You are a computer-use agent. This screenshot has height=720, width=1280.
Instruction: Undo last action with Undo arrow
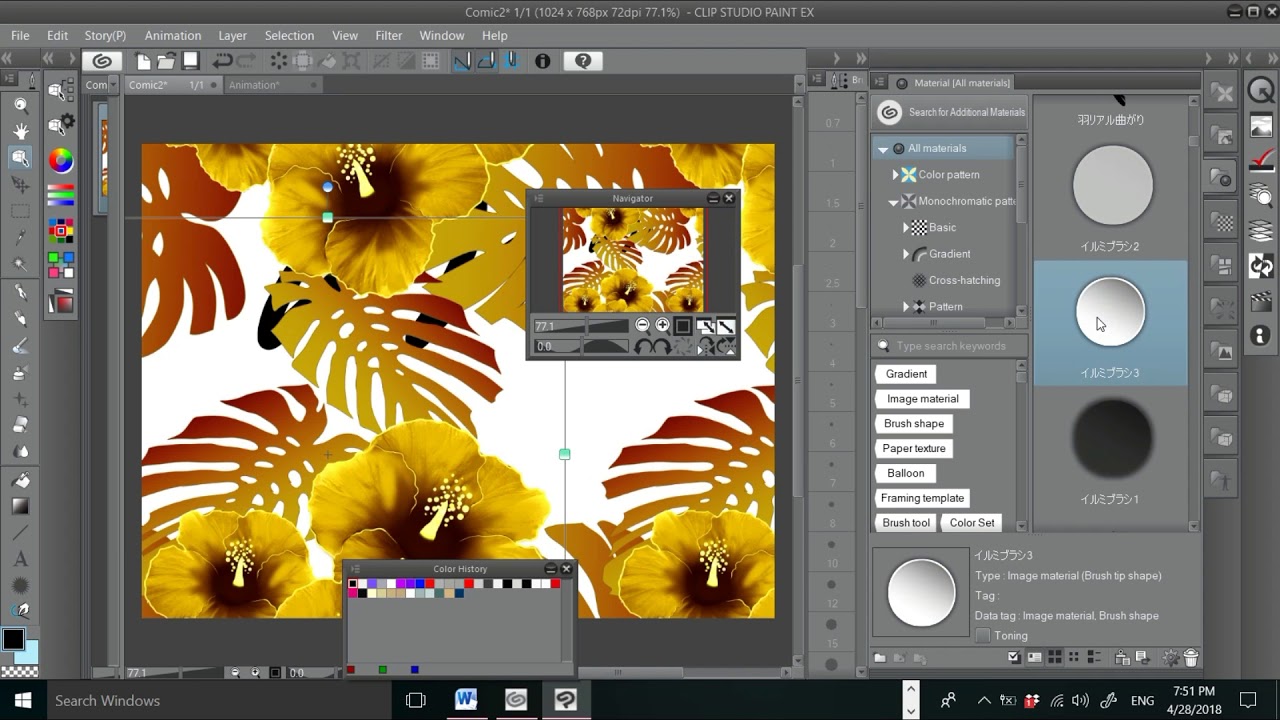click(222, 61)
